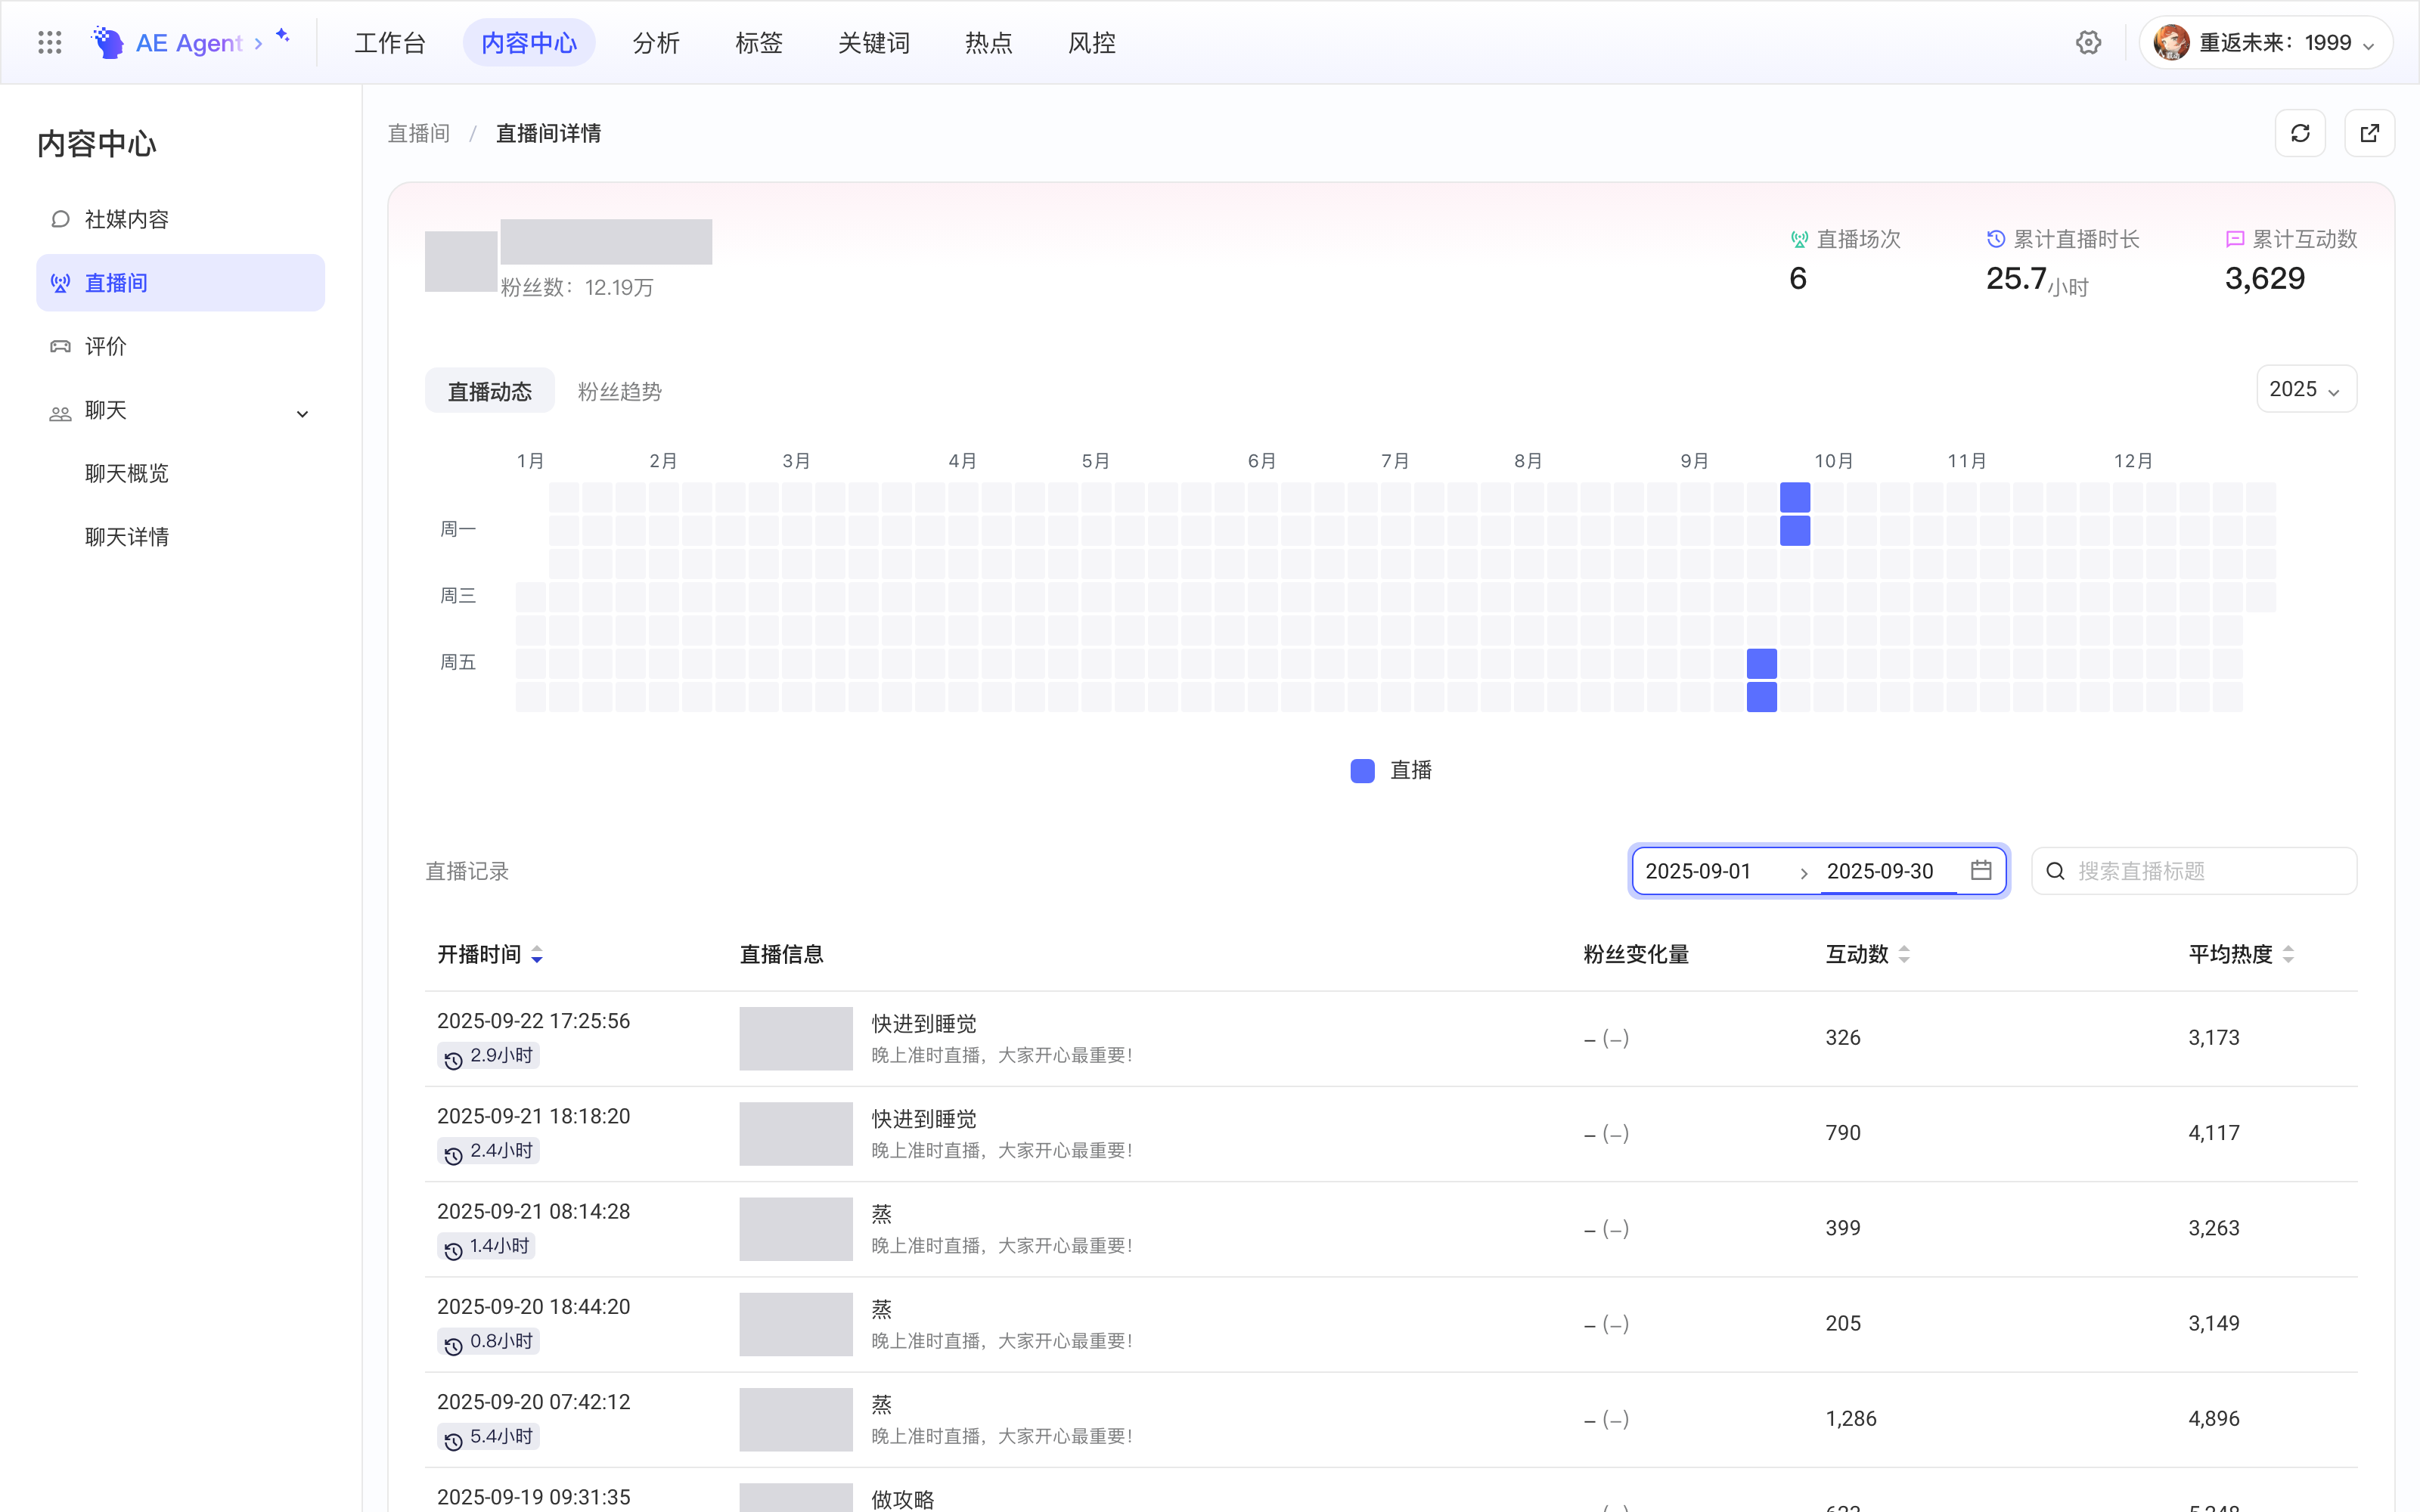2420x1512 pixels.
Task: Click the AI sparkle icon beside AE Agent
Action: click(283, 35)
